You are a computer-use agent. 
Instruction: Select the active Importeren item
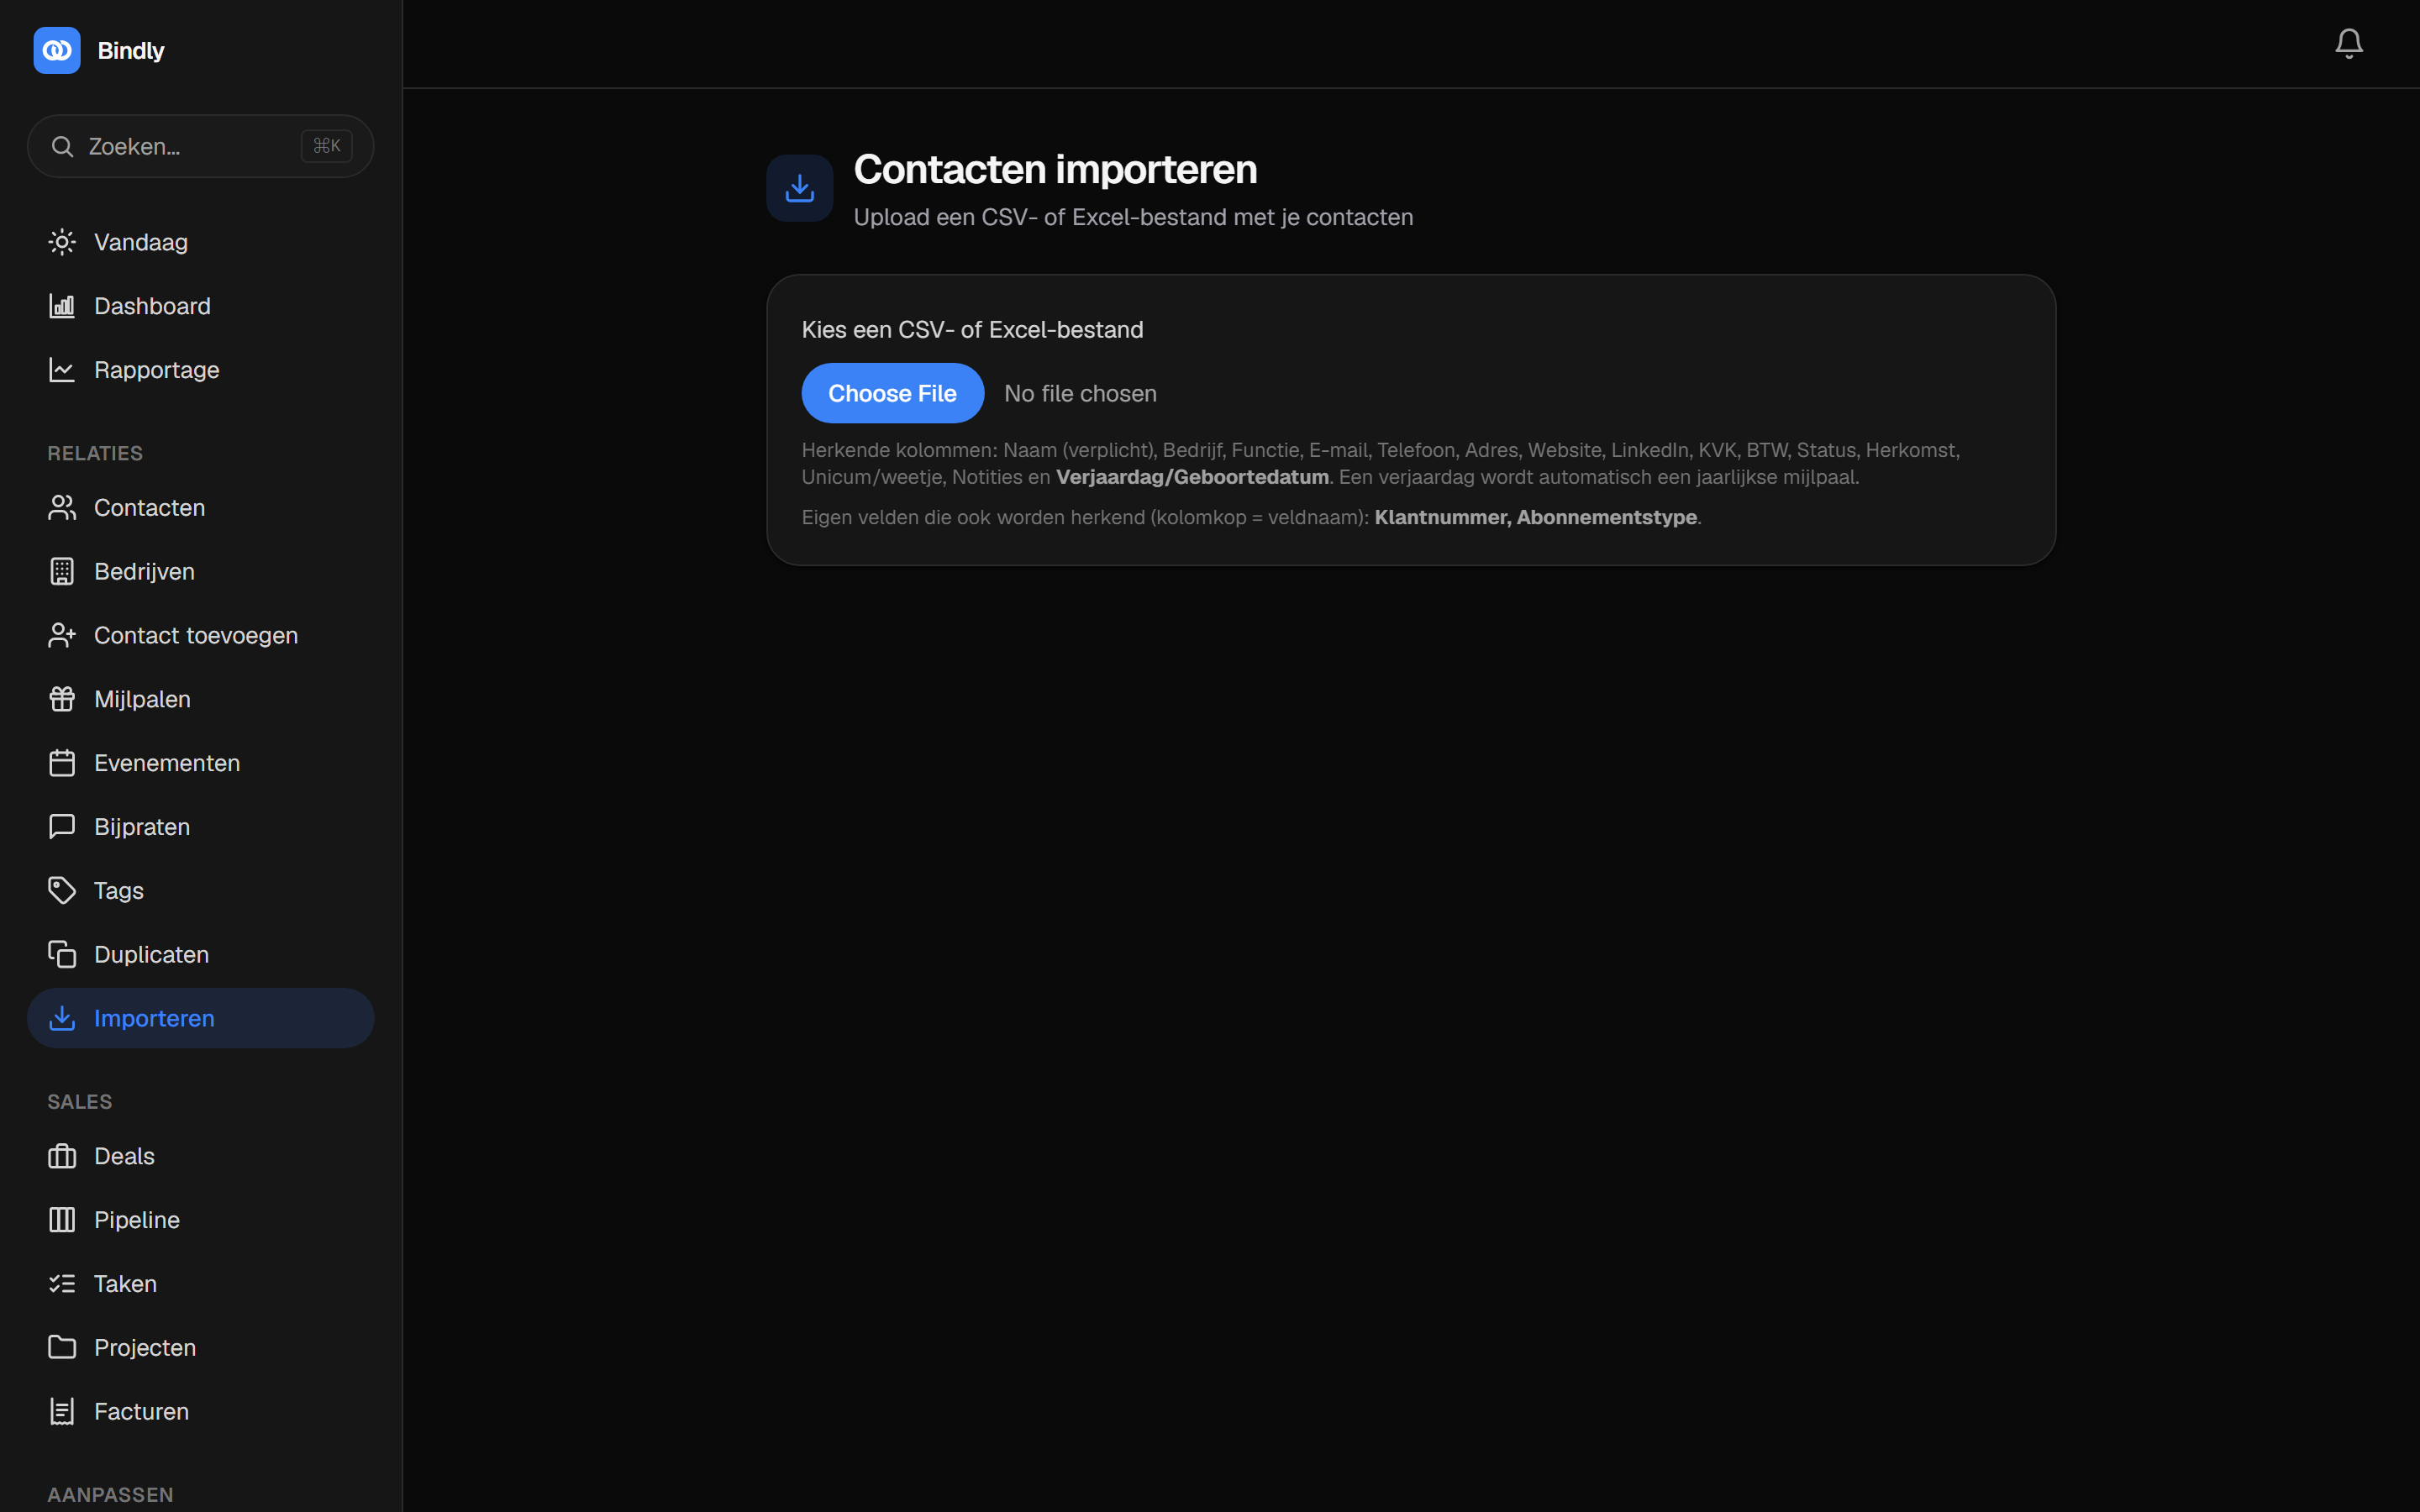coord(201,1018)
